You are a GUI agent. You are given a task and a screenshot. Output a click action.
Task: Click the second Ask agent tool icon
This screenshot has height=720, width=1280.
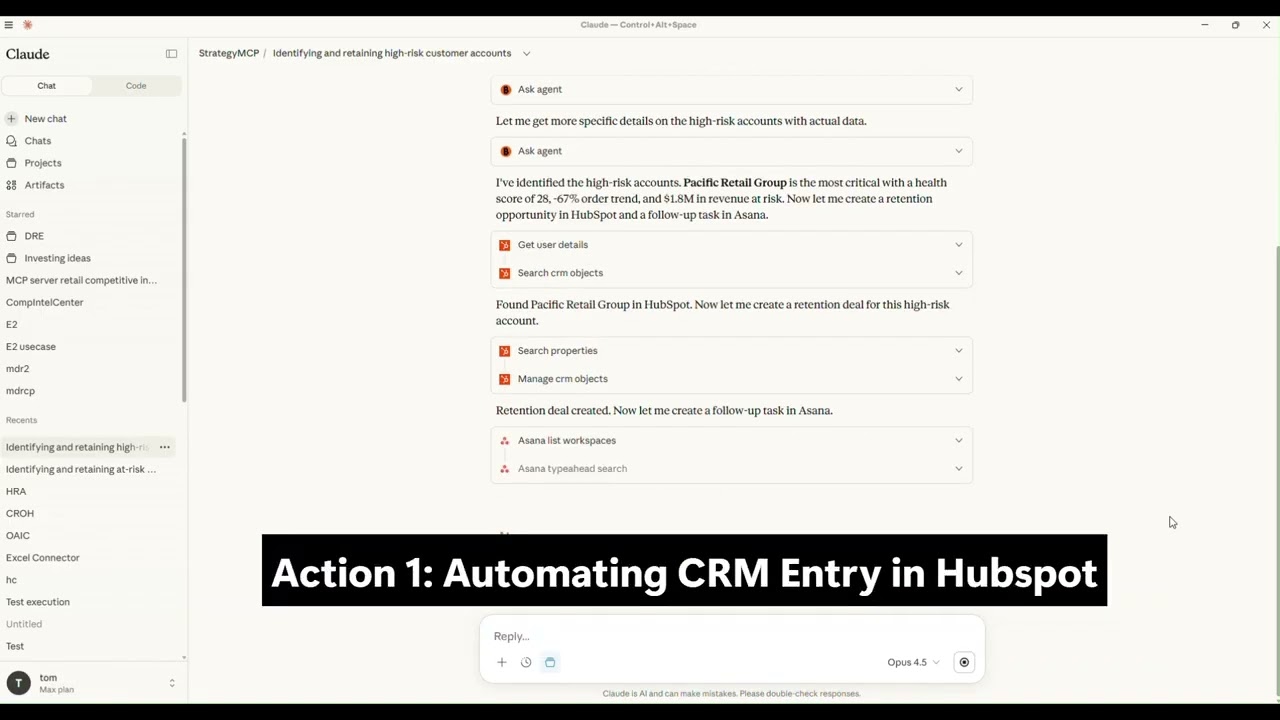click(x=505, y=151)
